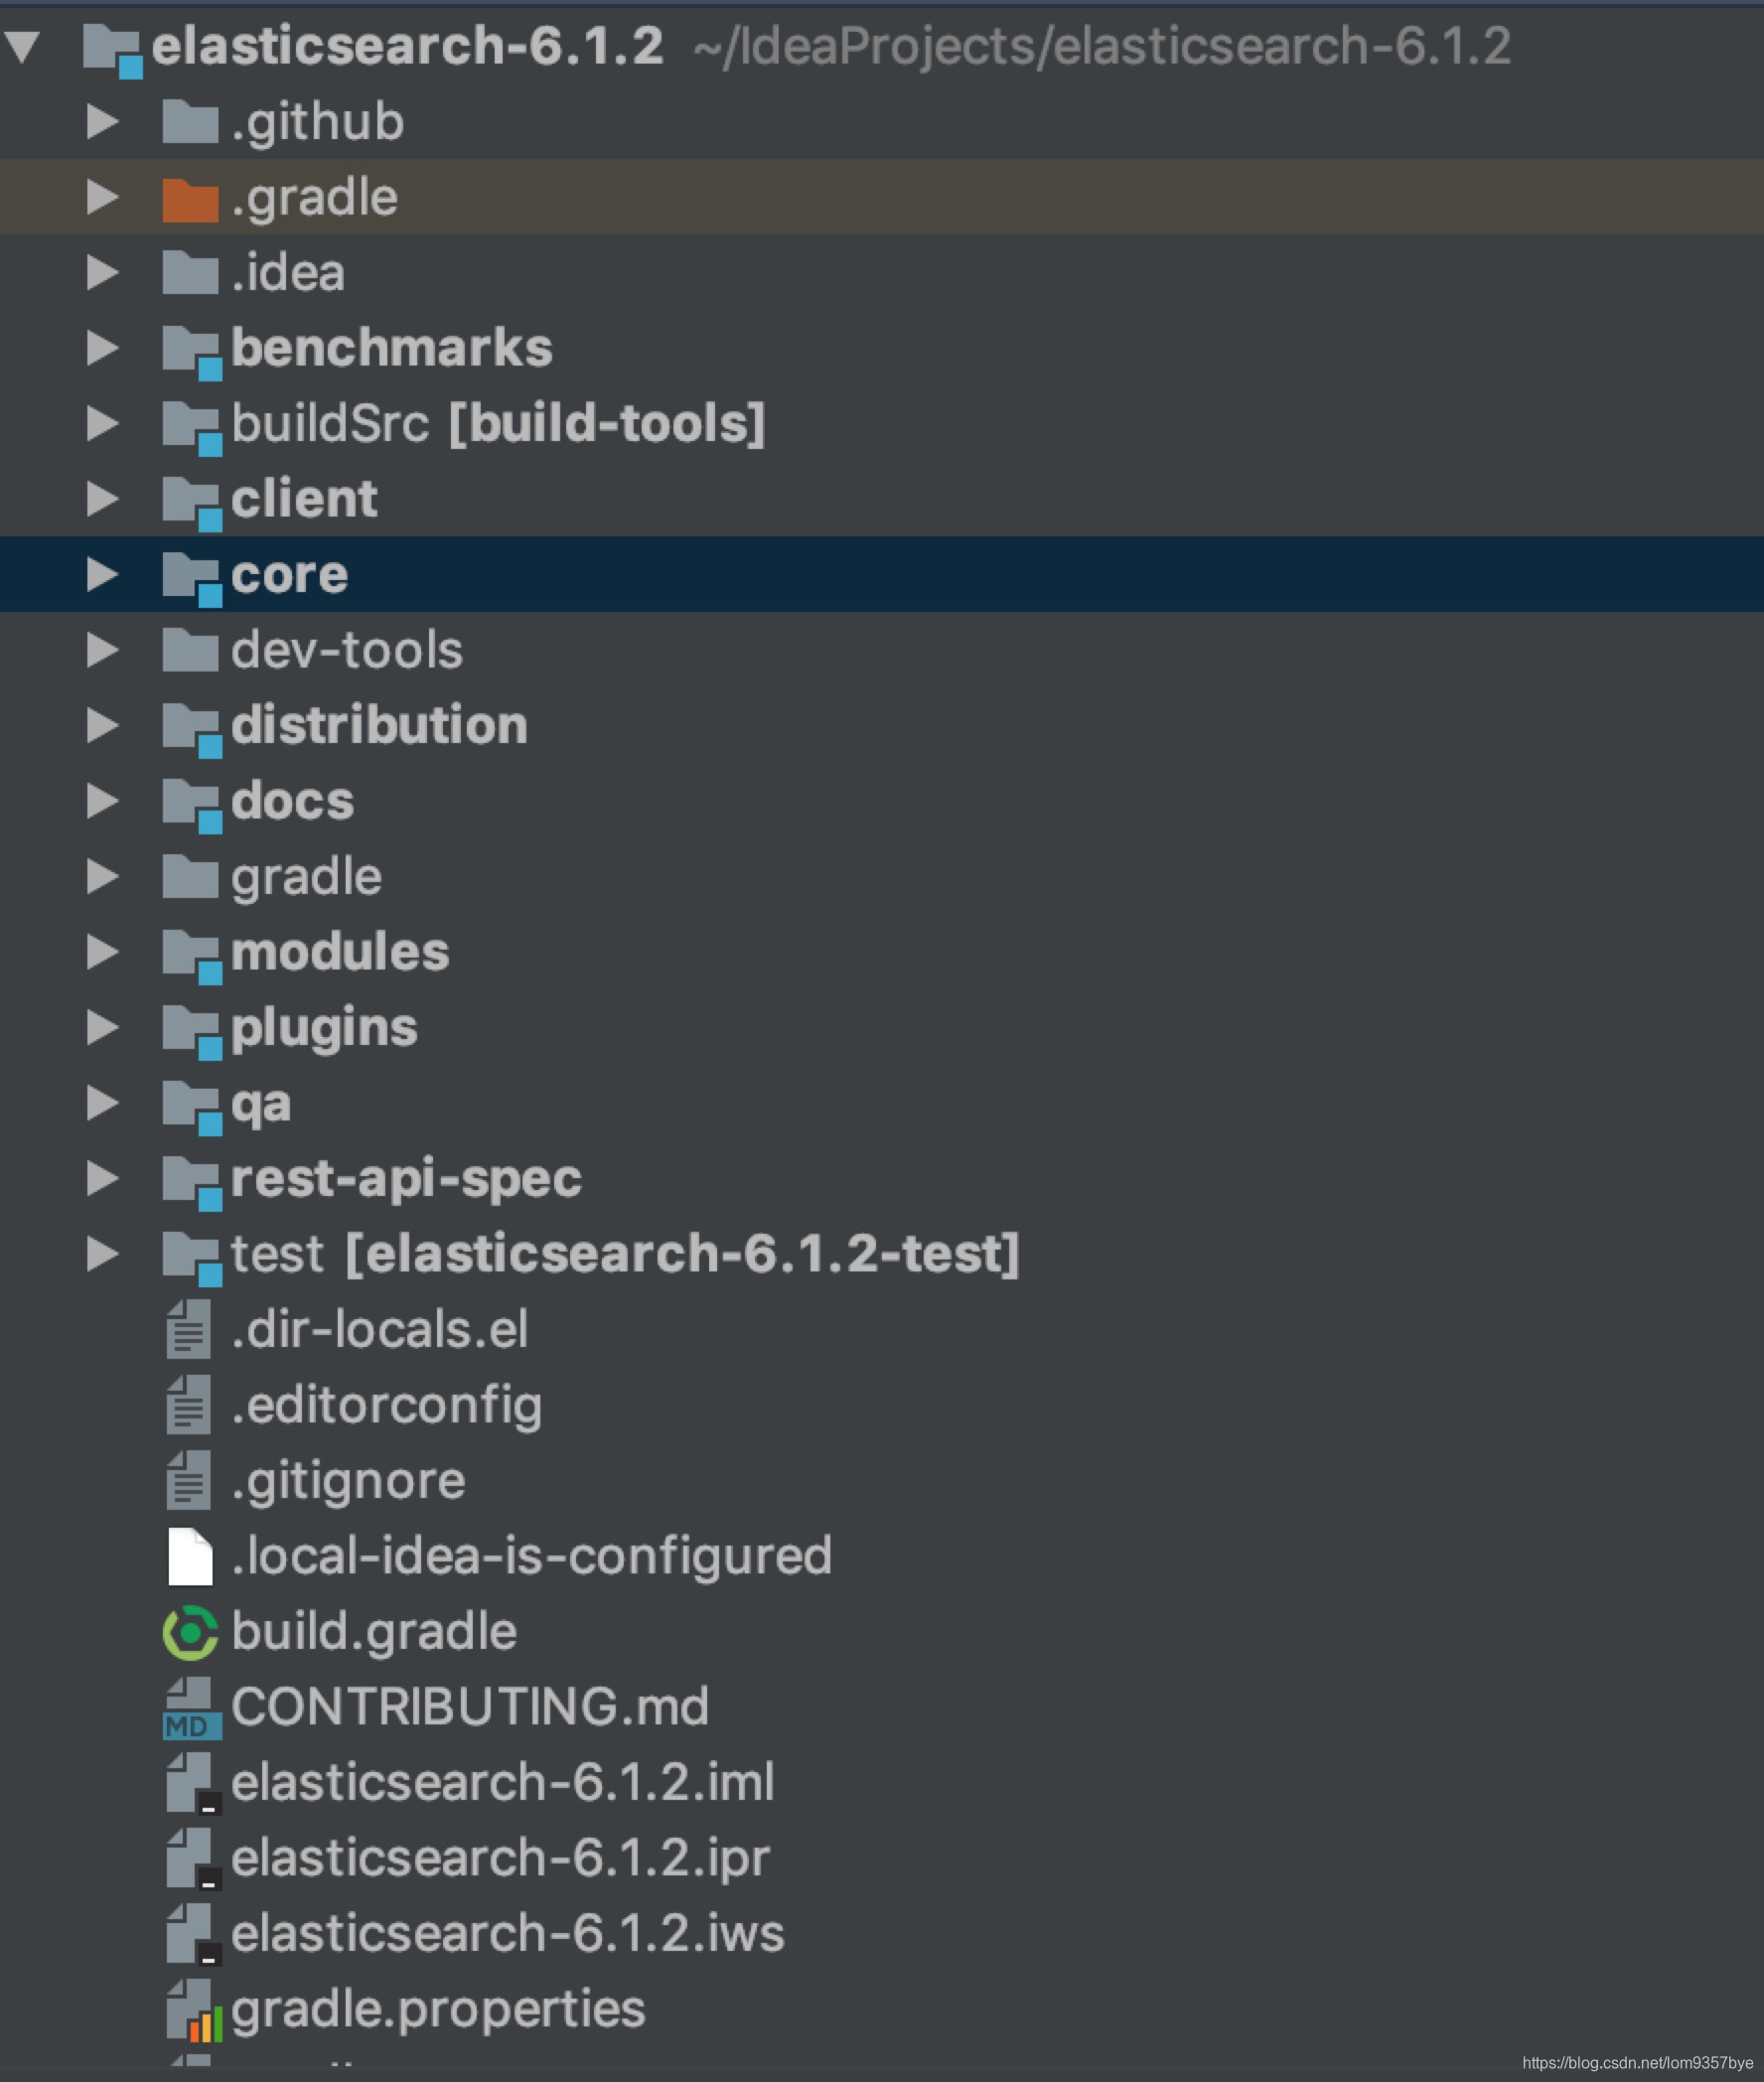Select the buildSrc [build-tools] entry
This screenshot has width=1764, height=2082.
(498, 423)
